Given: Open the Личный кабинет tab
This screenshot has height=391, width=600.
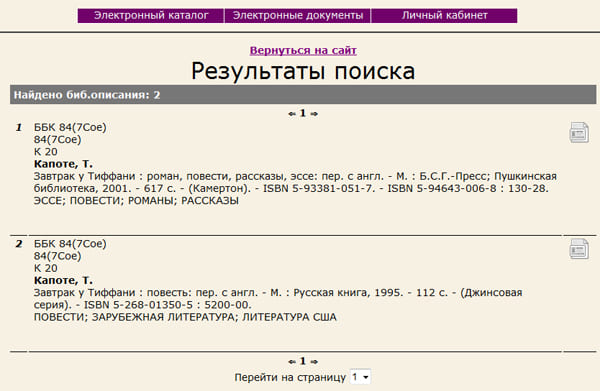Looking at the screenshot, I should click(444, 16).
